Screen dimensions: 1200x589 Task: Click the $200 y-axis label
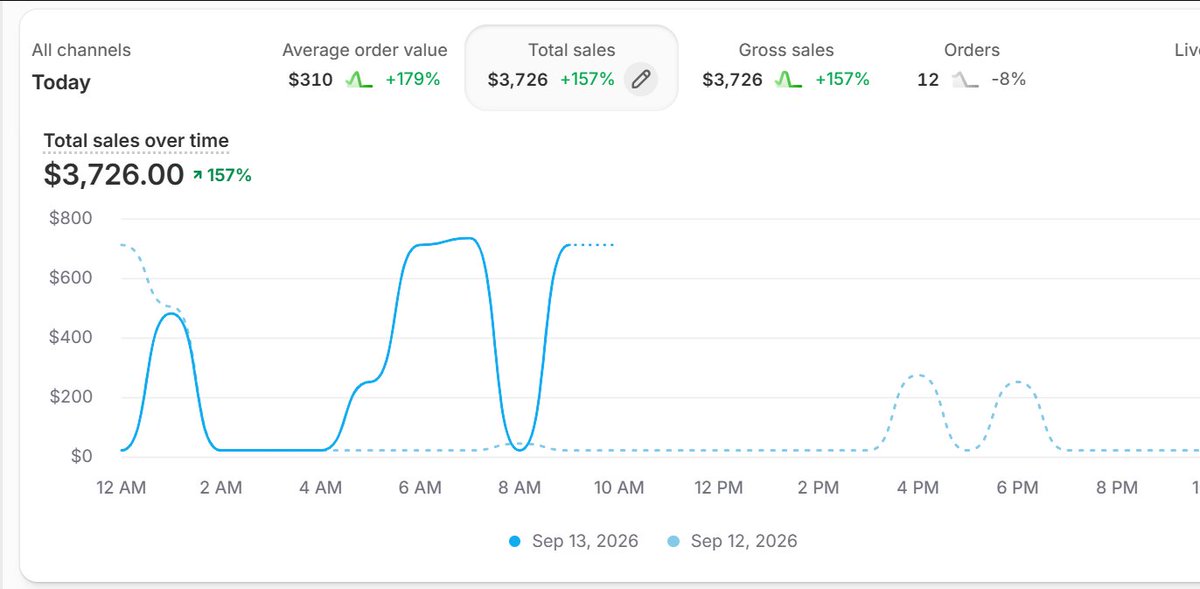click(70, 397)
